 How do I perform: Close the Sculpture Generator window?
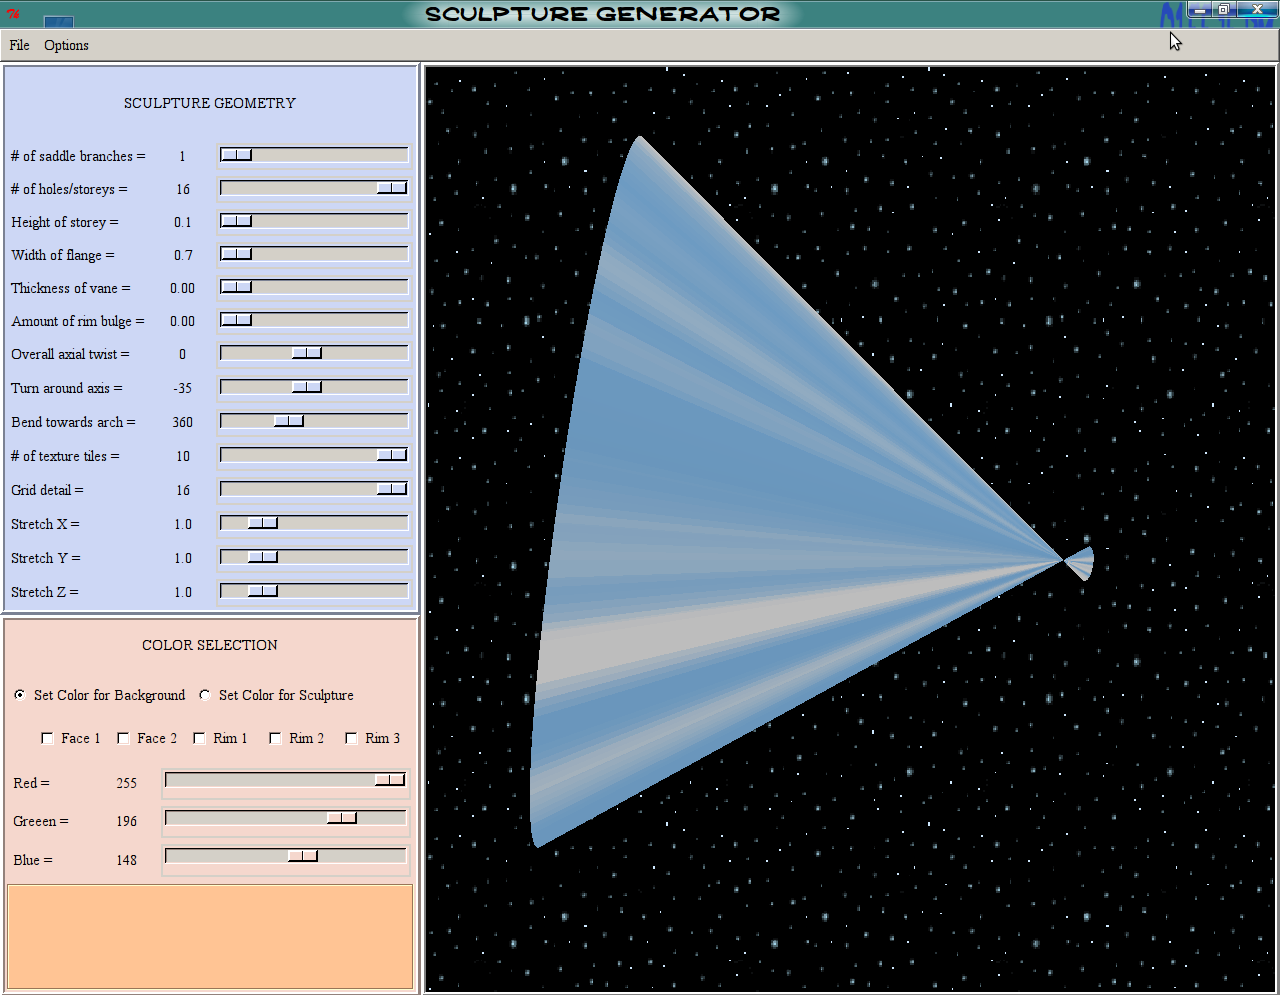pyautogui.click(x=1257, y=10)
